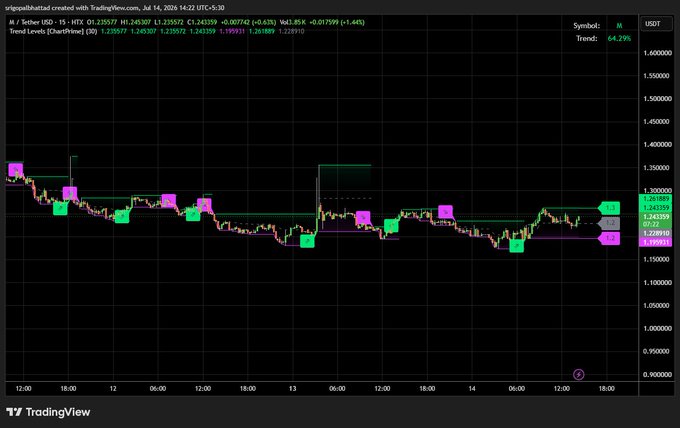
Task: Click the magenta 1.195931 value in indicator legend
Action: [x=232, y=31]
